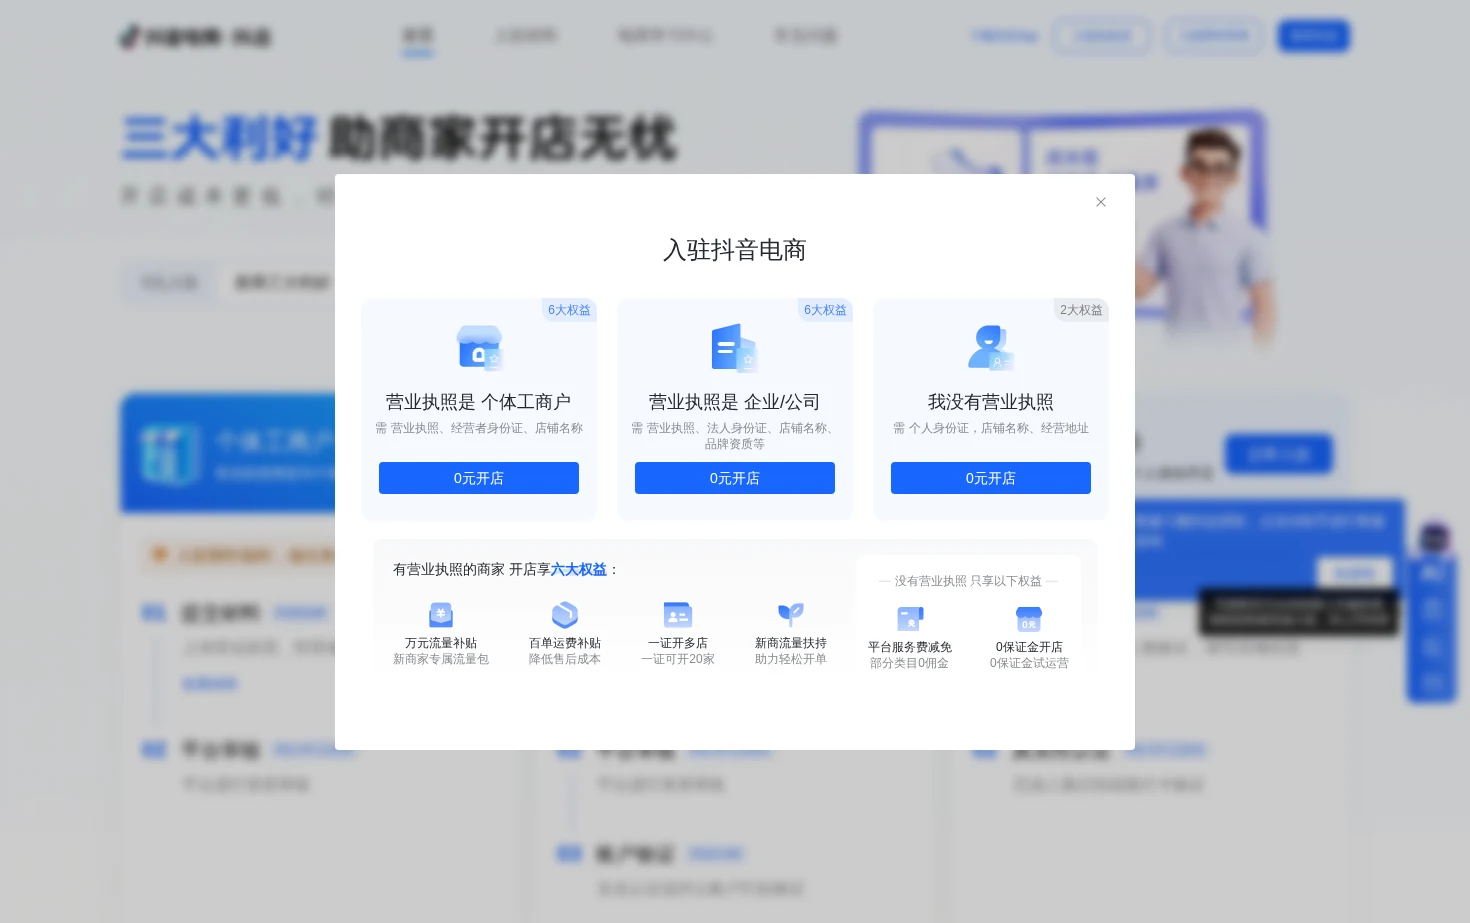Viewport: 1470px width, 923px height.
Task: Click the 新商家专属流量包 description
Action: pos(441,659)
